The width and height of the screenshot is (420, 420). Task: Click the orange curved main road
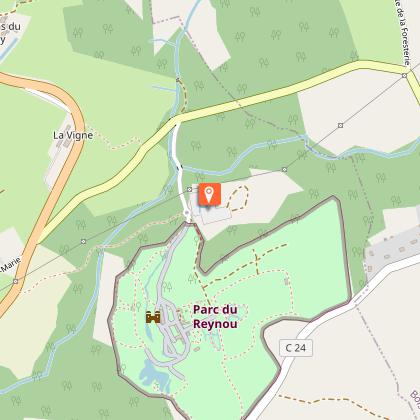pos(63,167)
